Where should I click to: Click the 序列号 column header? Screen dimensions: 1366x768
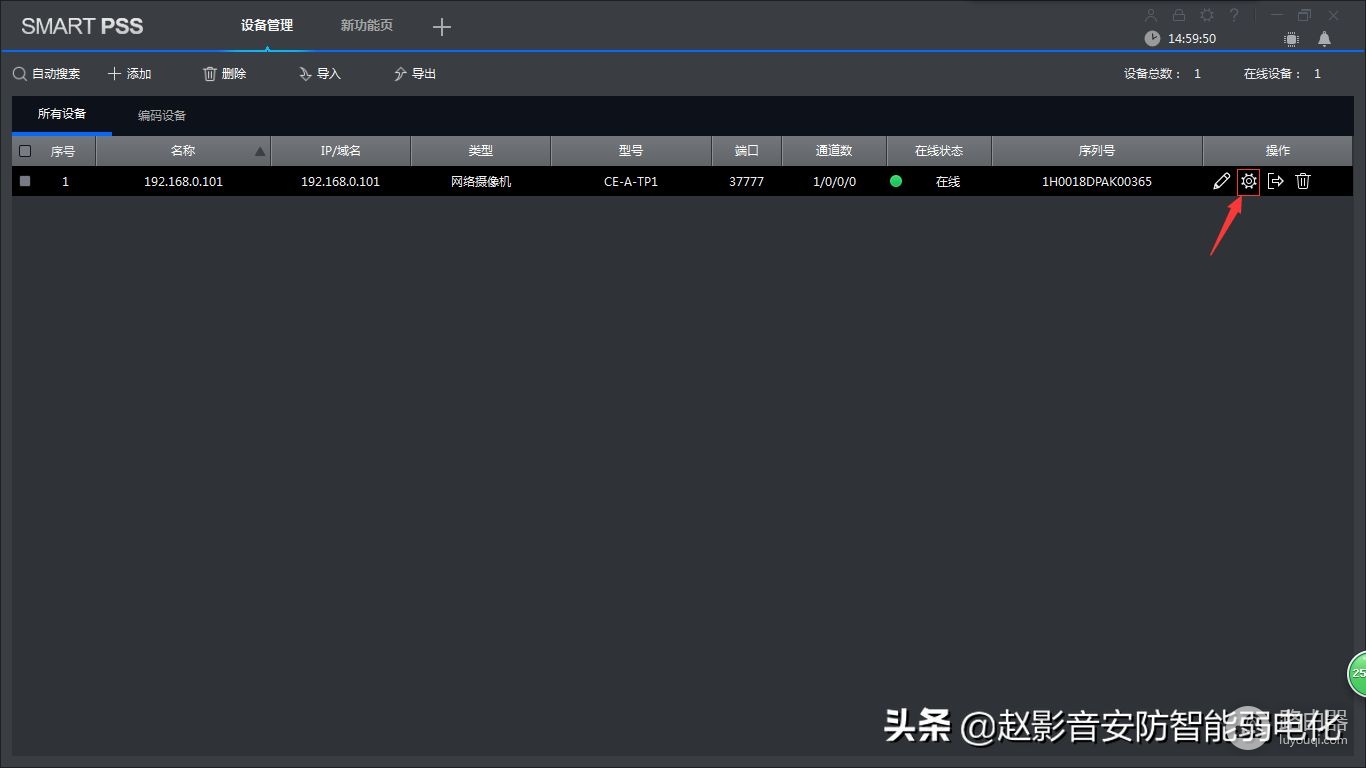pos(1097,151)
